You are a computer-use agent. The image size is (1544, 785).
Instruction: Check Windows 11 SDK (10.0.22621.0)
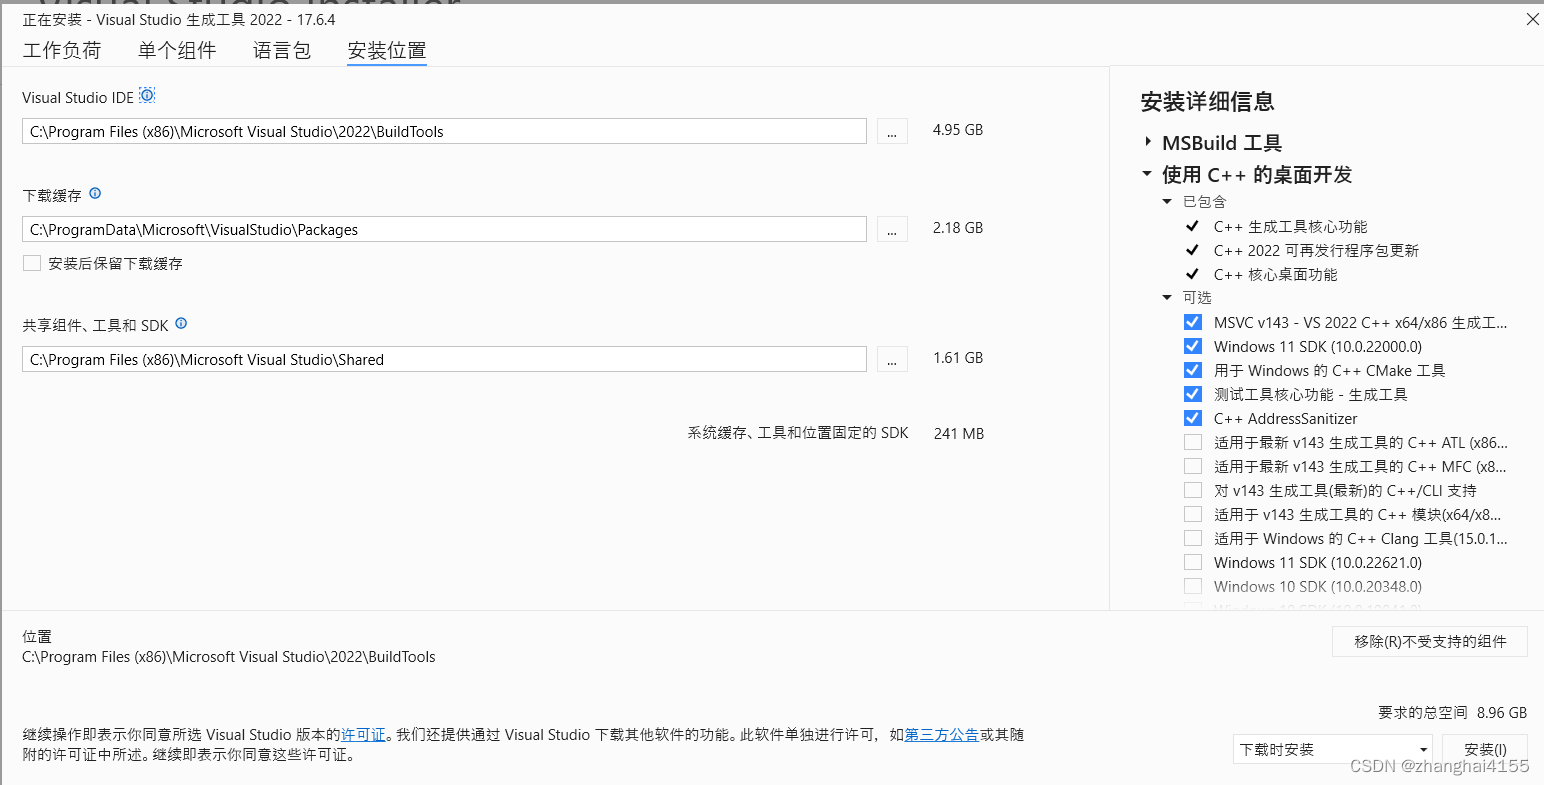click(x=1192, y=562)
